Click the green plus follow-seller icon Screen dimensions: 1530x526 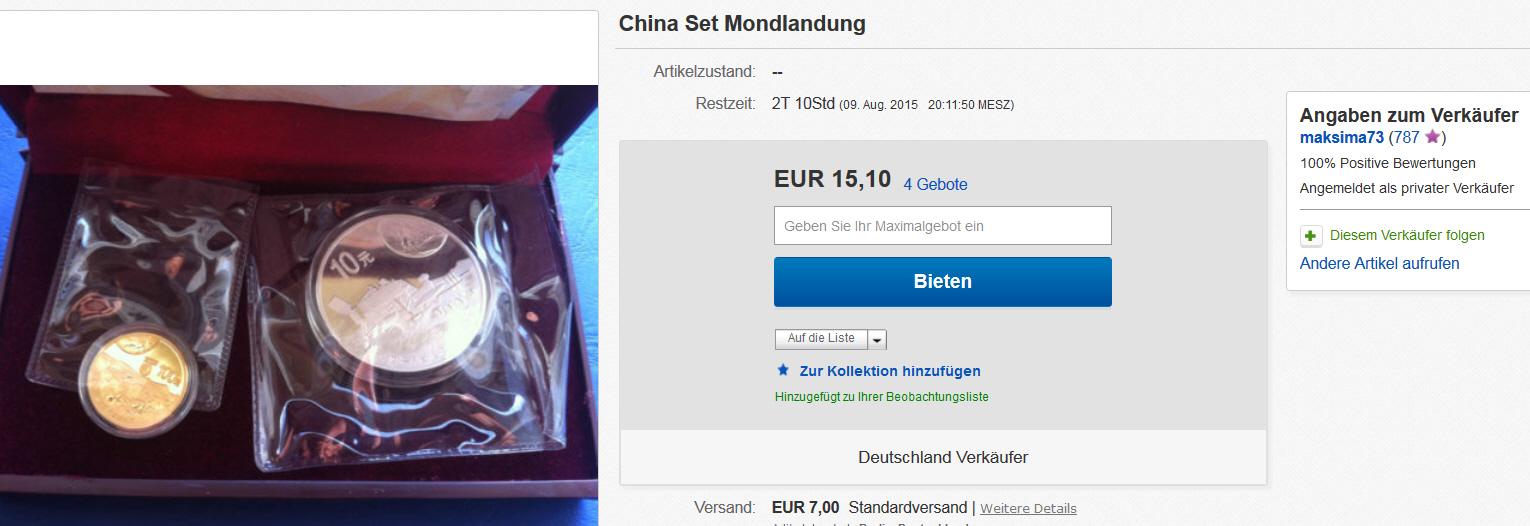pos(1310,236)
